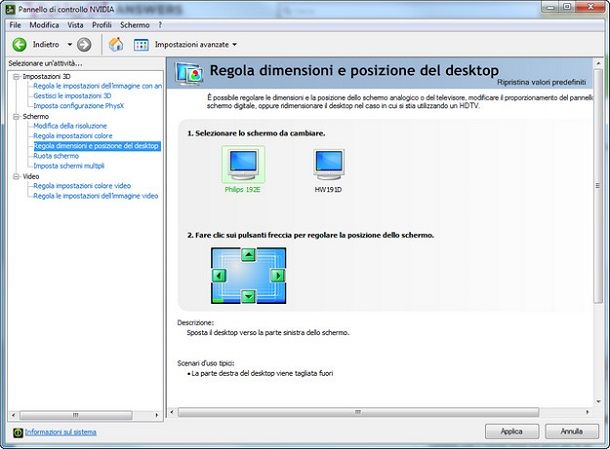Click the green Indietro back arrow icon
The image size is (610, 449).
19,45
